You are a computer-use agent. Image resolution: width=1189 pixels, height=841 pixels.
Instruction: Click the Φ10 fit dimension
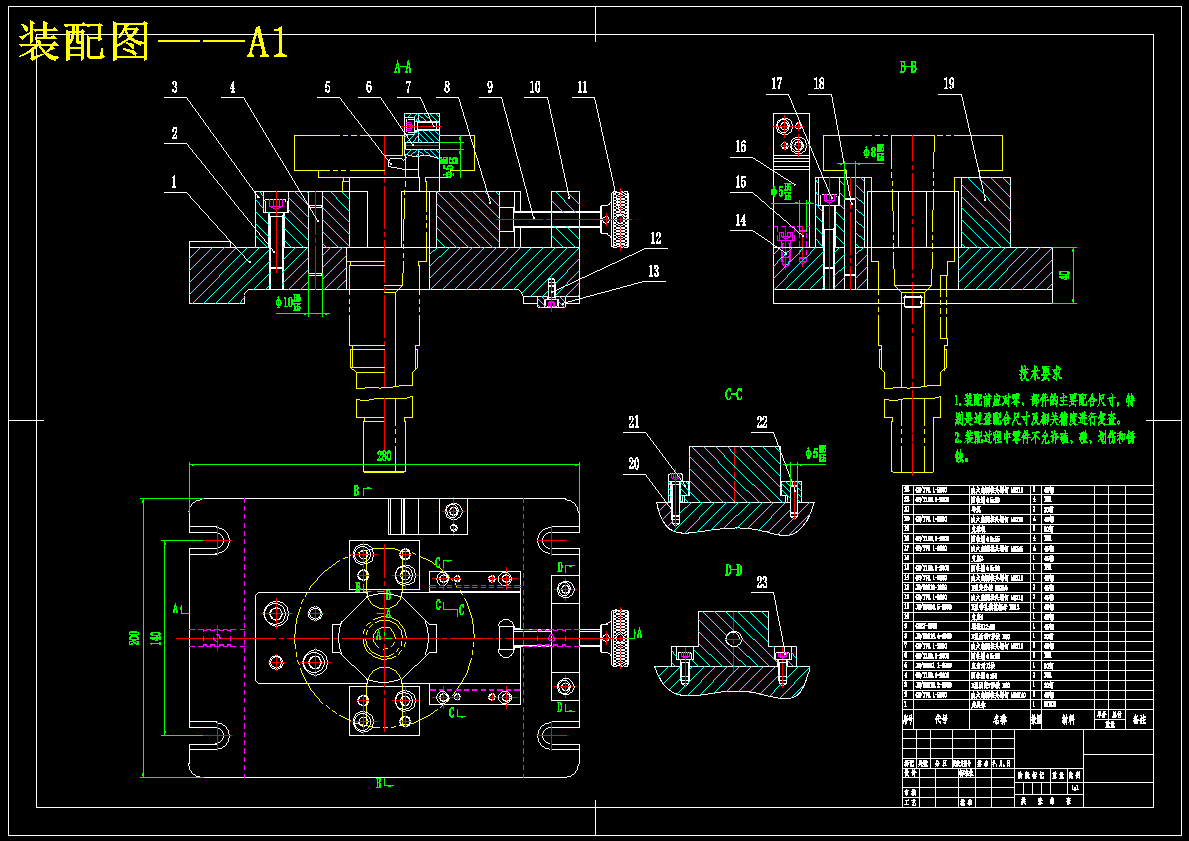(x=288, y=303)
